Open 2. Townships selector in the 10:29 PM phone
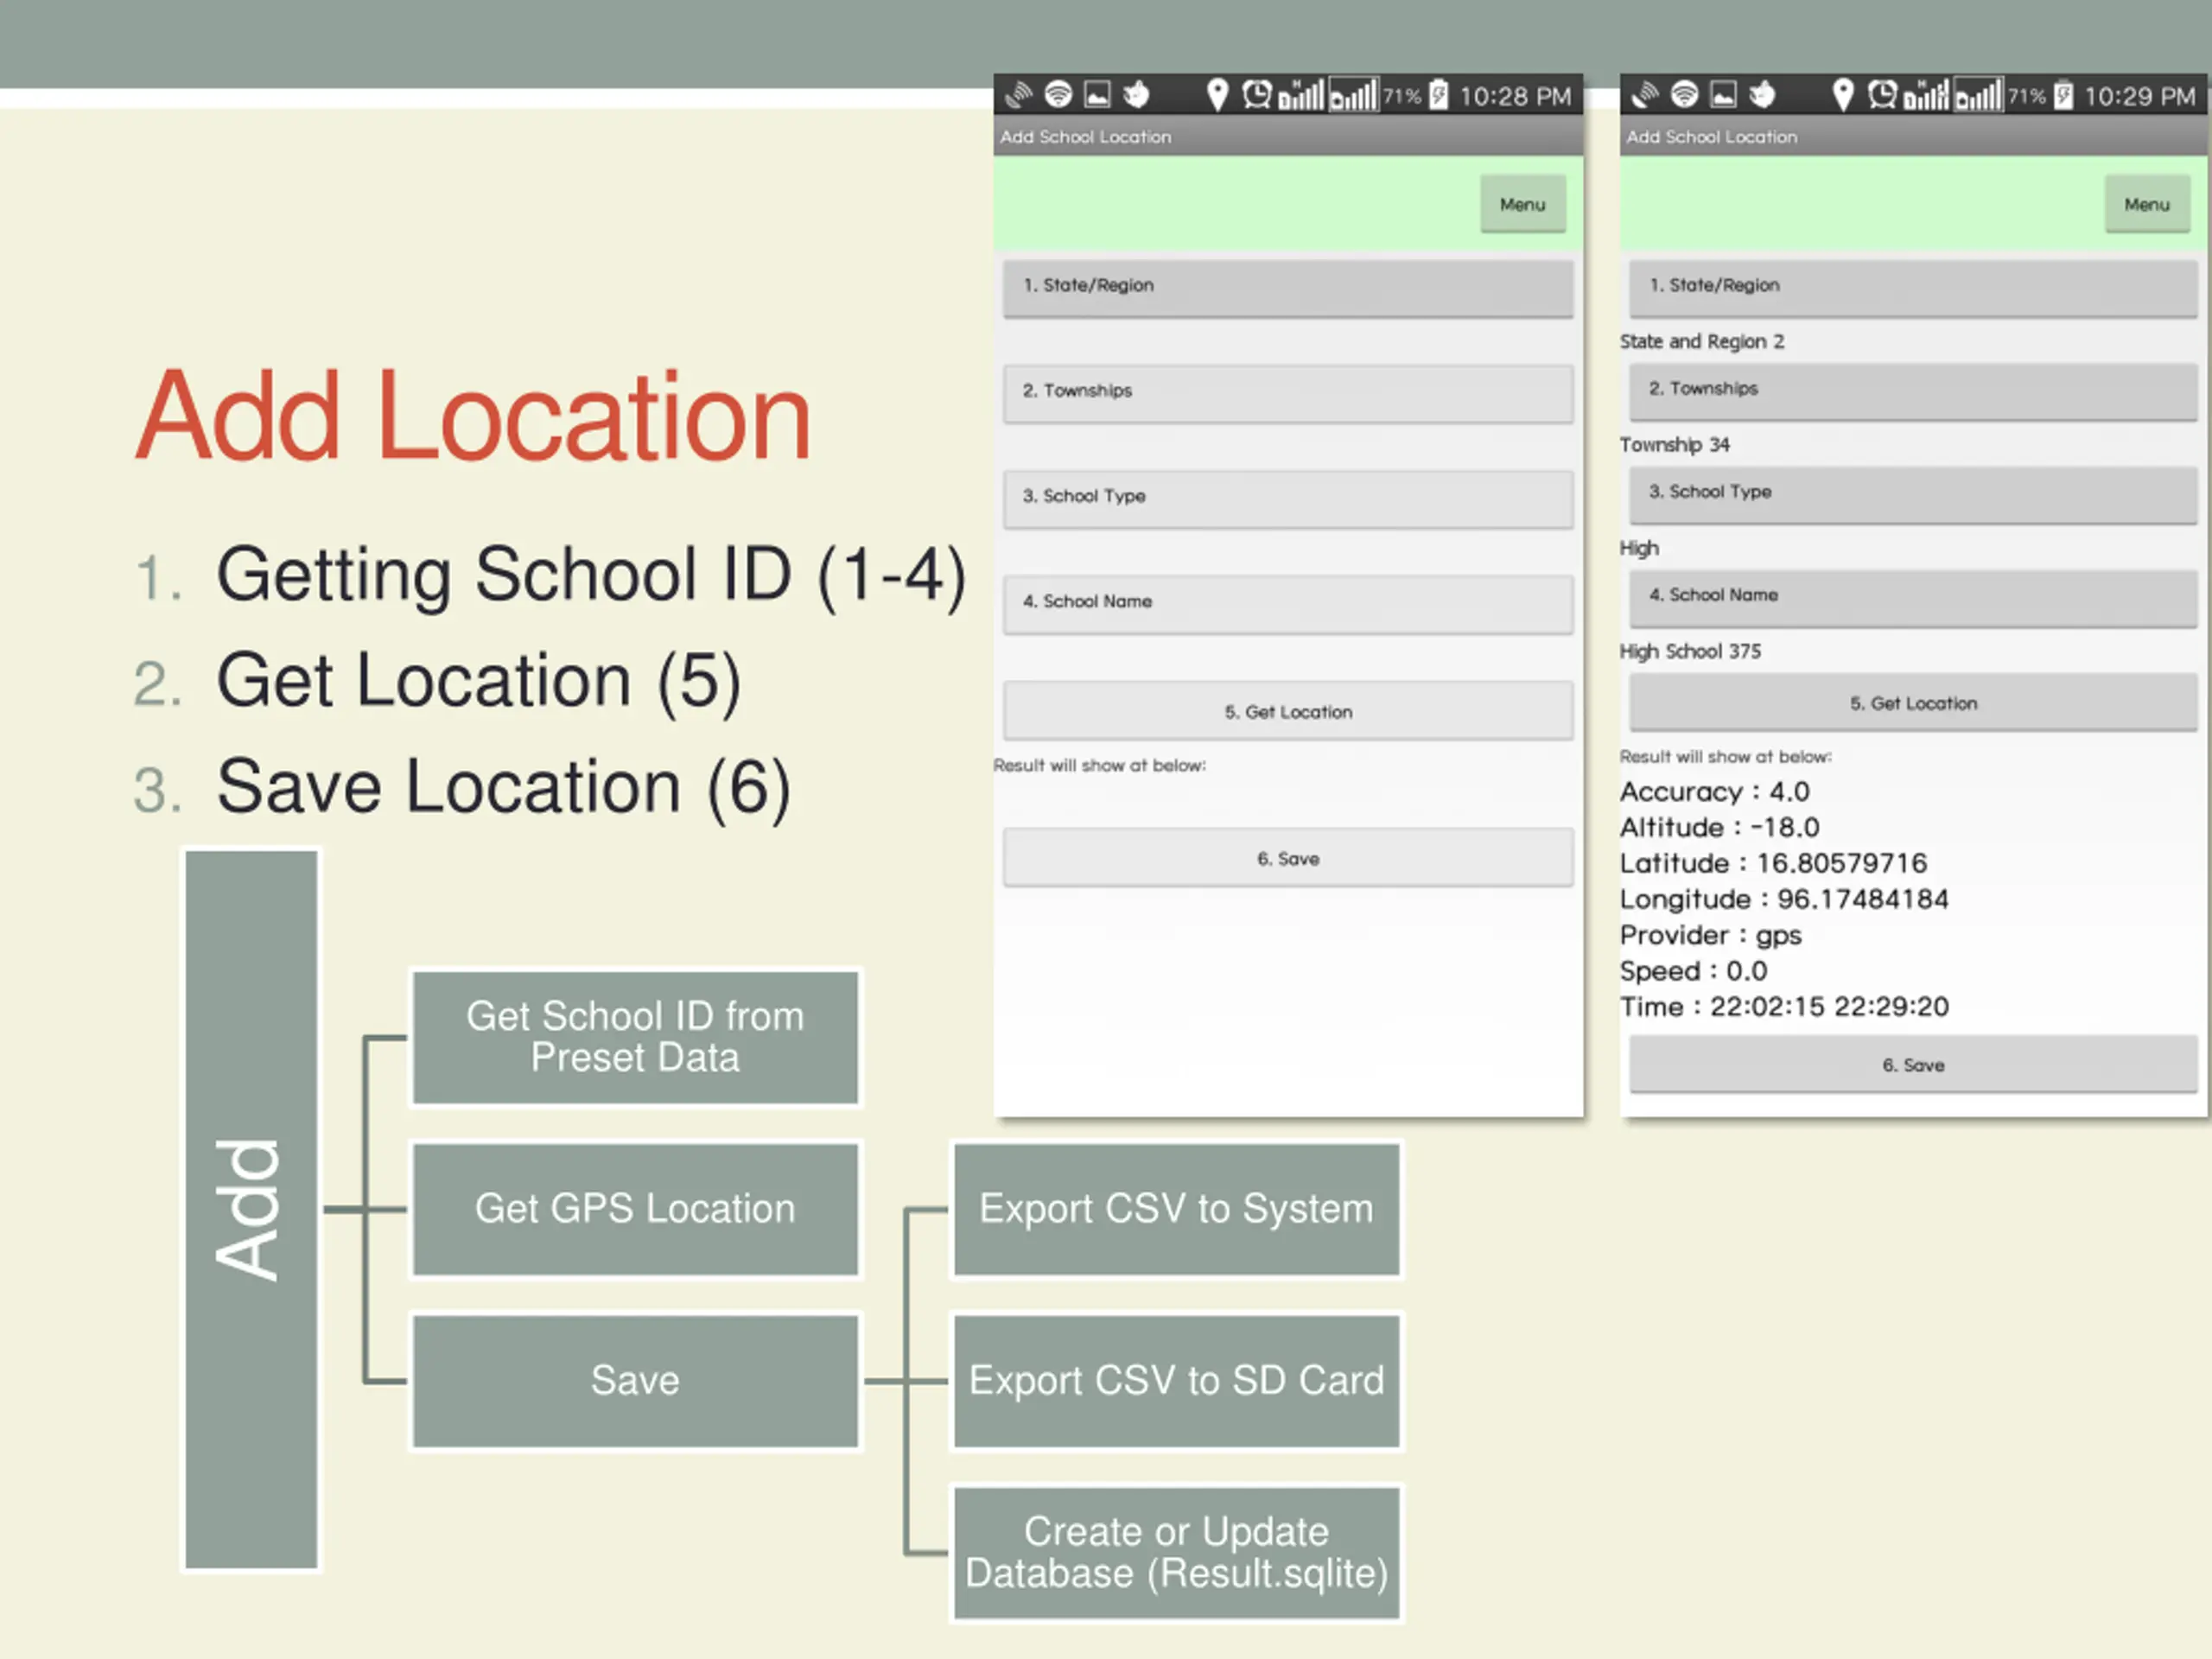 [x=1913, y=391]
